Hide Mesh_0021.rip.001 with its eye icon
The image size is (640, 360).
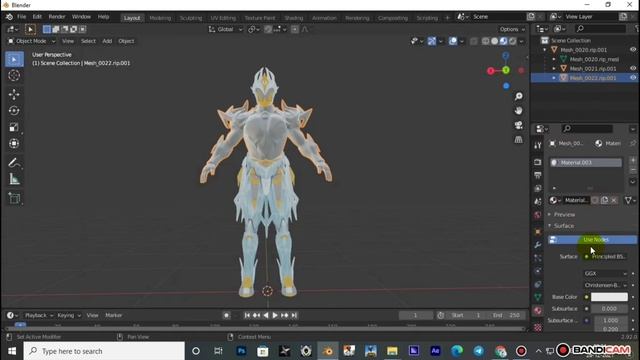[633, 68]
